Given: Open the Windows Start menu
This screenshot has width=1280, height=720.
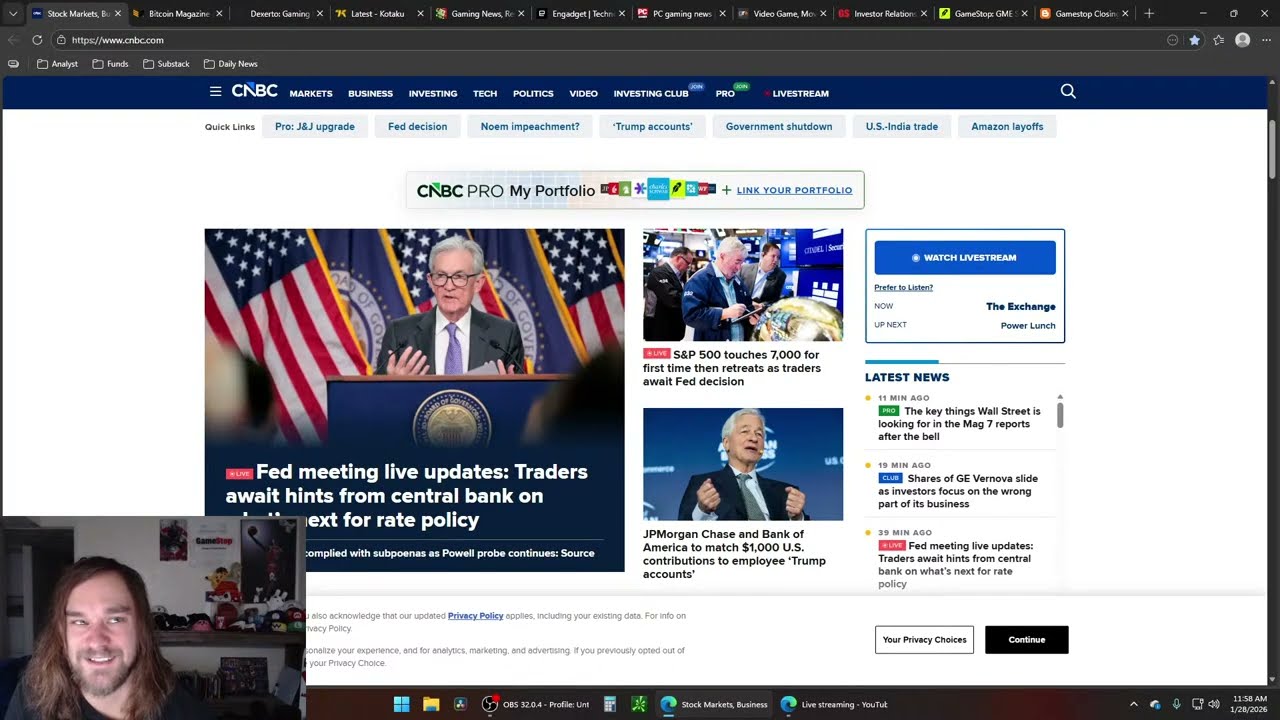Looking at the screenshot, I should pos(401,704).
